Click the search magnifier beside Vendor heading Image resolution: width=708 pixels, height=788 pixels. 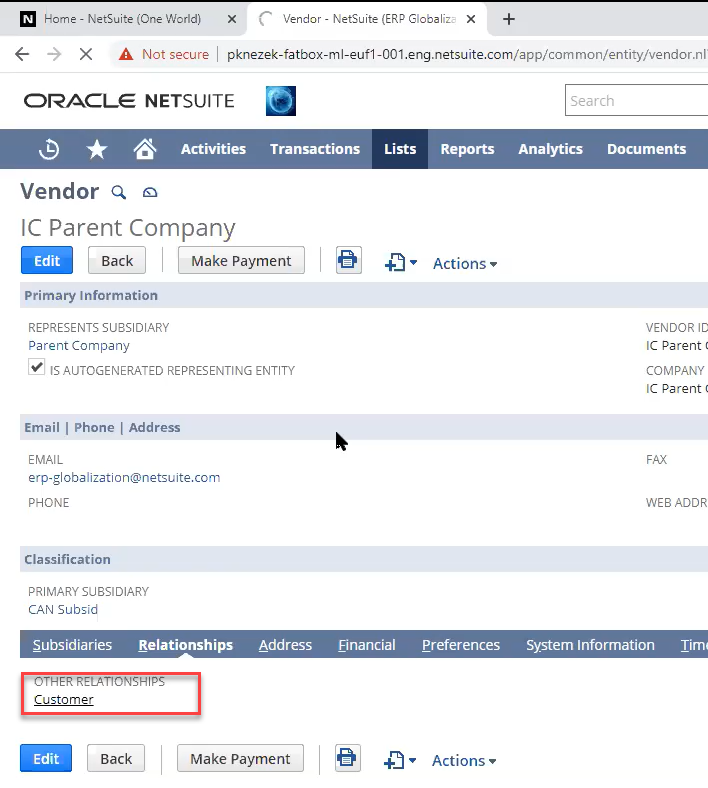pos(119,192)
